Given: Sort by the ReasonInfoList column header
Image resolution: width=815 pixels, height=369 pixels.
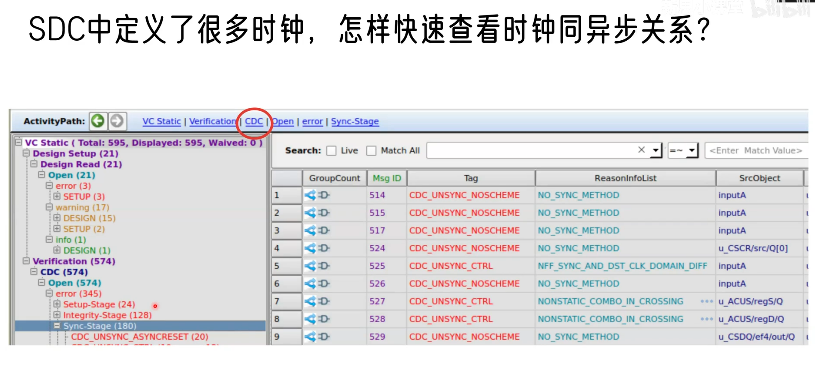Looking at the screenshot, I should coord(626,178).
